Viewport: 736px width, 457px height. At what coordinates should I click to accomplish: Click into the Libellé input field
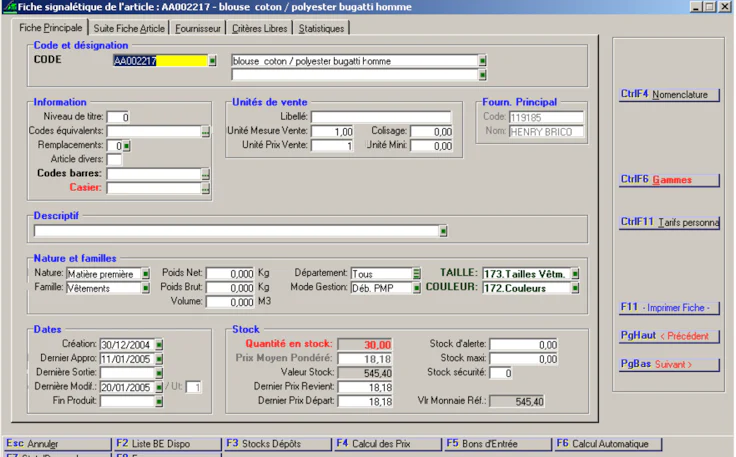(x=380, y=117)
